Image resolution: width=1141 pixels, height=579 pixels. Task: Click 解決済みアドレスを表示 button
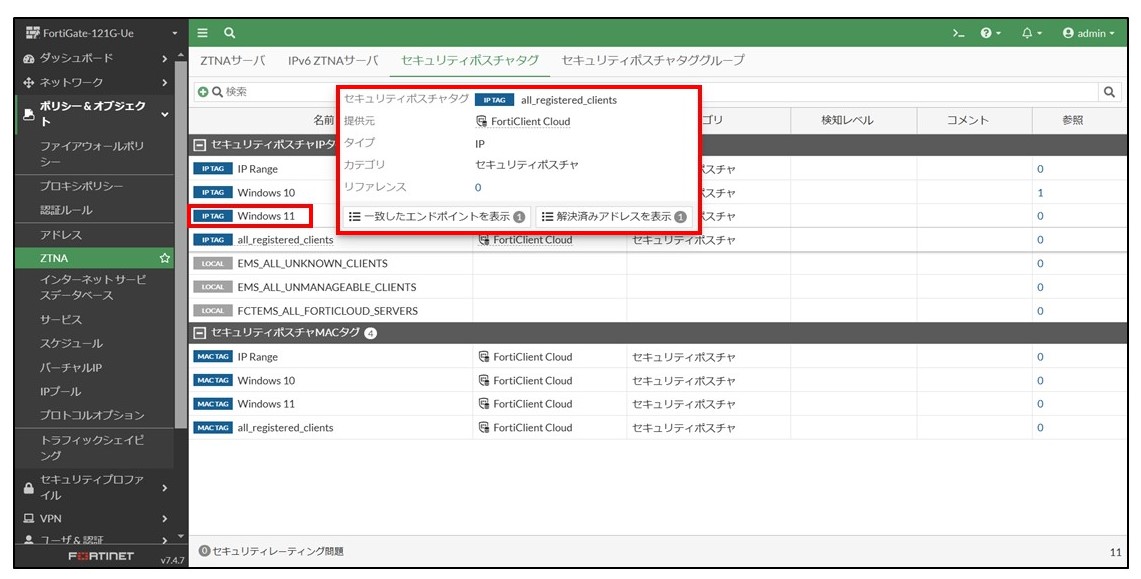coord(613,217)
